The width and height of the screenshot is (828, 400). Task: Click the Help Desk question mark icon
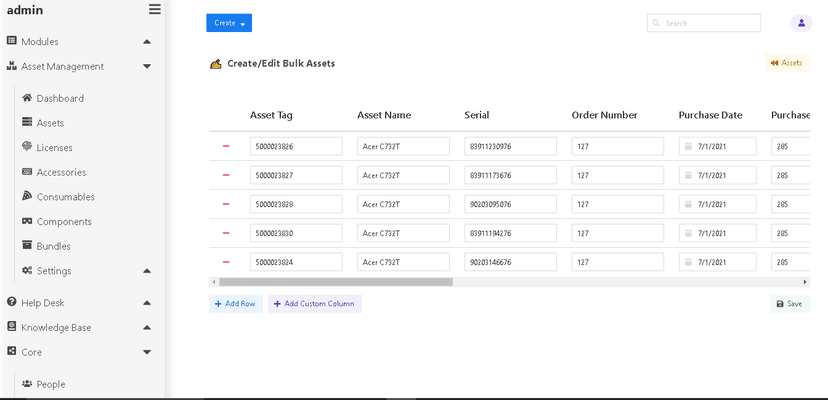click(11, 302)
